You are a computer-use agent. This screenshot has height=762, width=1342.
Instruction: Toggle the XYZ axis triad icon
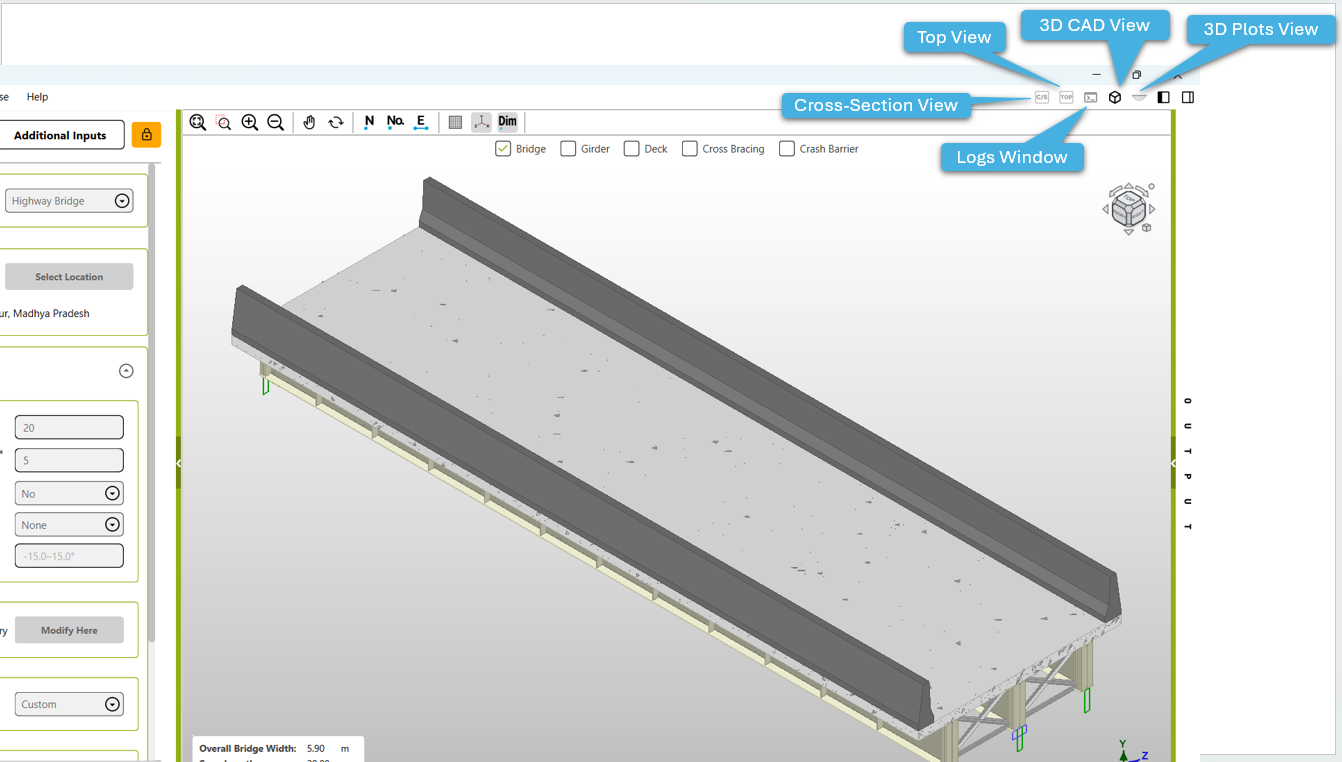pyautogui.click(x=482, y=122)
